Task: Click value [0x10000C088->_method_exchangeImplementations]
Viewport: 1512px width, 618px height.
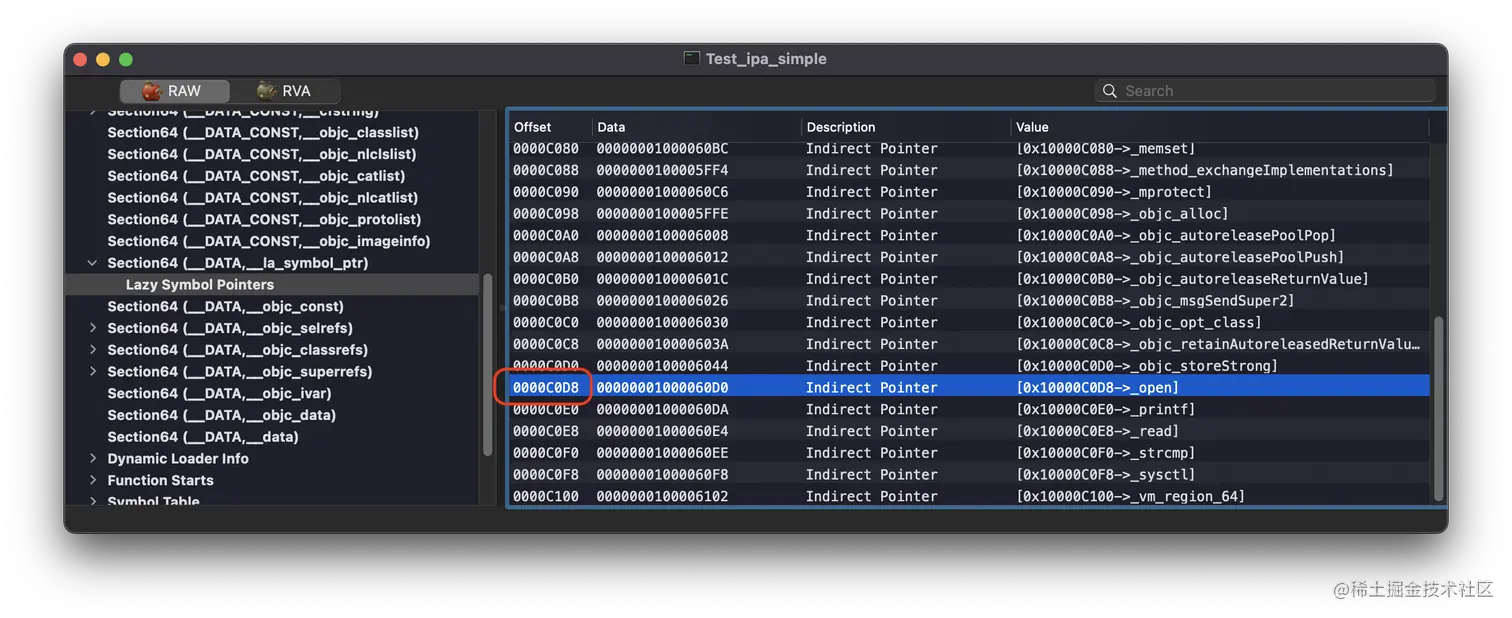Action: [x=1204, y=170]
